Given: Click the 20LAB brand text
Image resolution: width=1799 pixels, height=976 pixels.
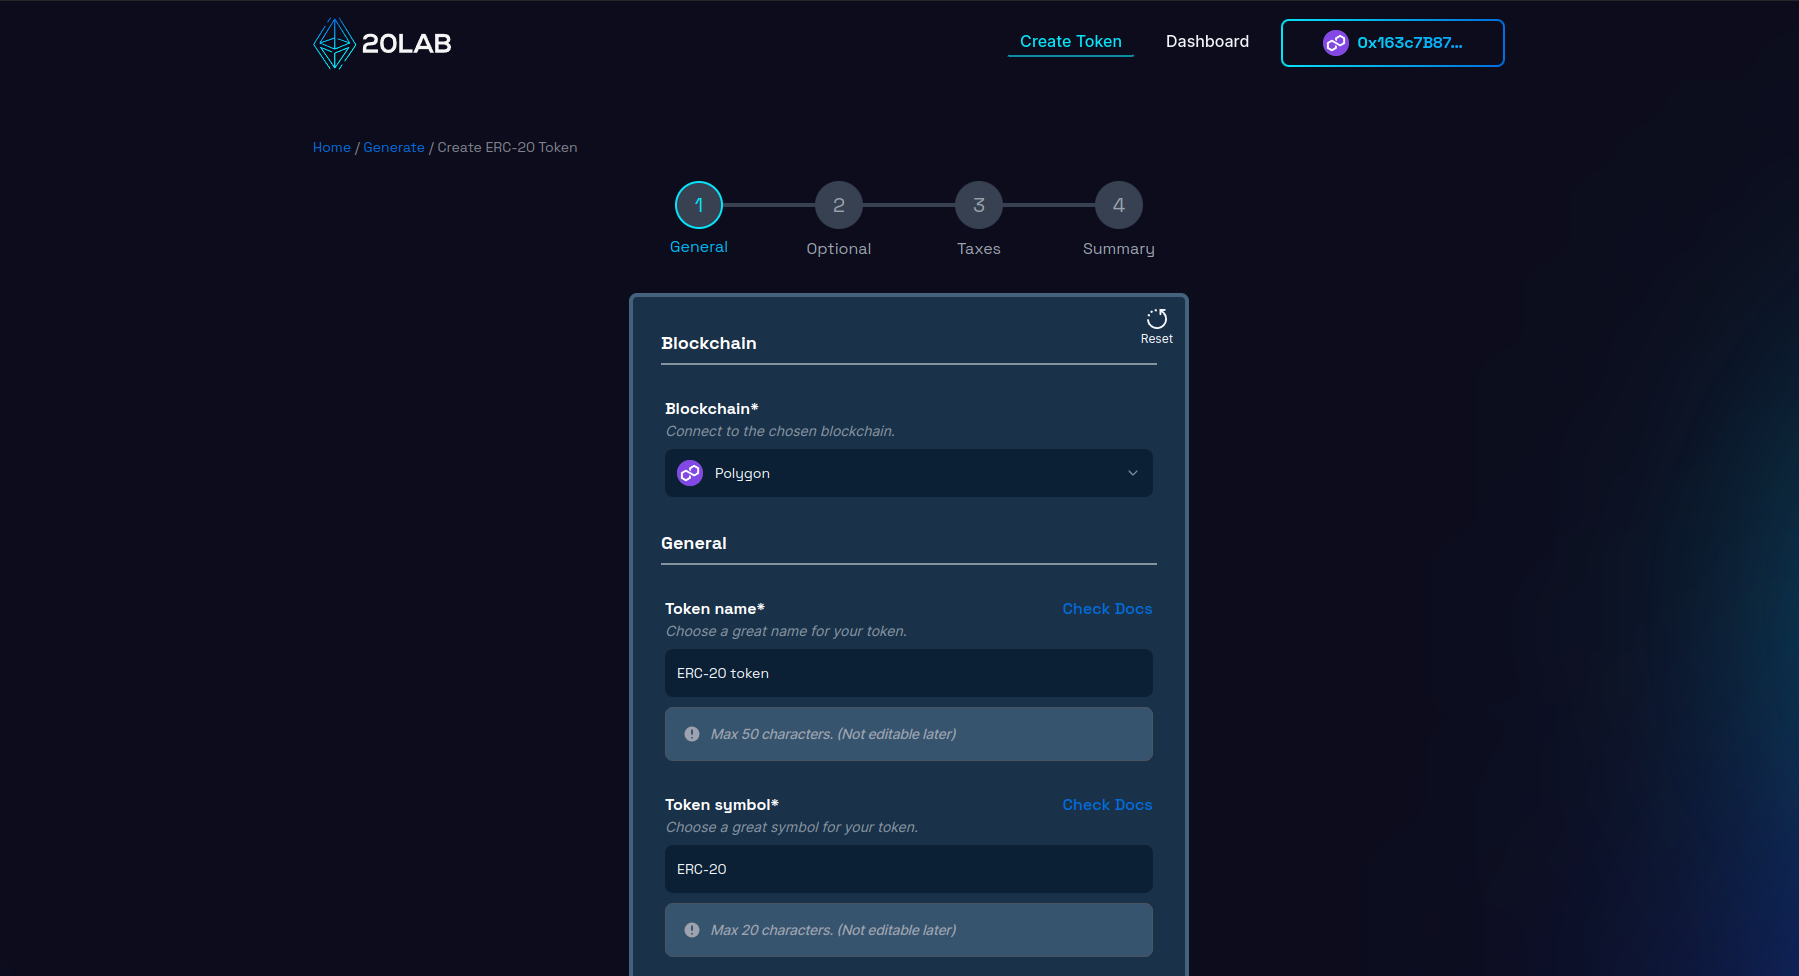Looking at the screenshot, I should 407,43.
